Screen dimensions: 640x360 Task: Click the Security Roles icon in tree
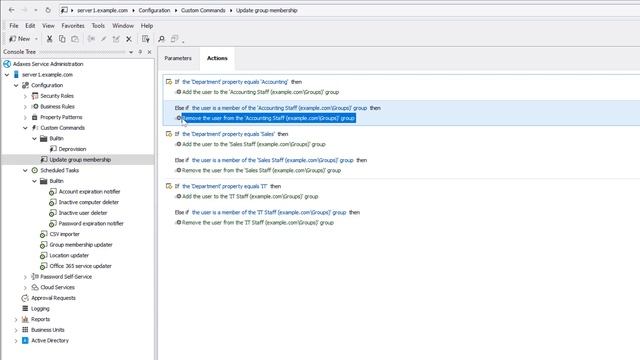pos(35,96)
